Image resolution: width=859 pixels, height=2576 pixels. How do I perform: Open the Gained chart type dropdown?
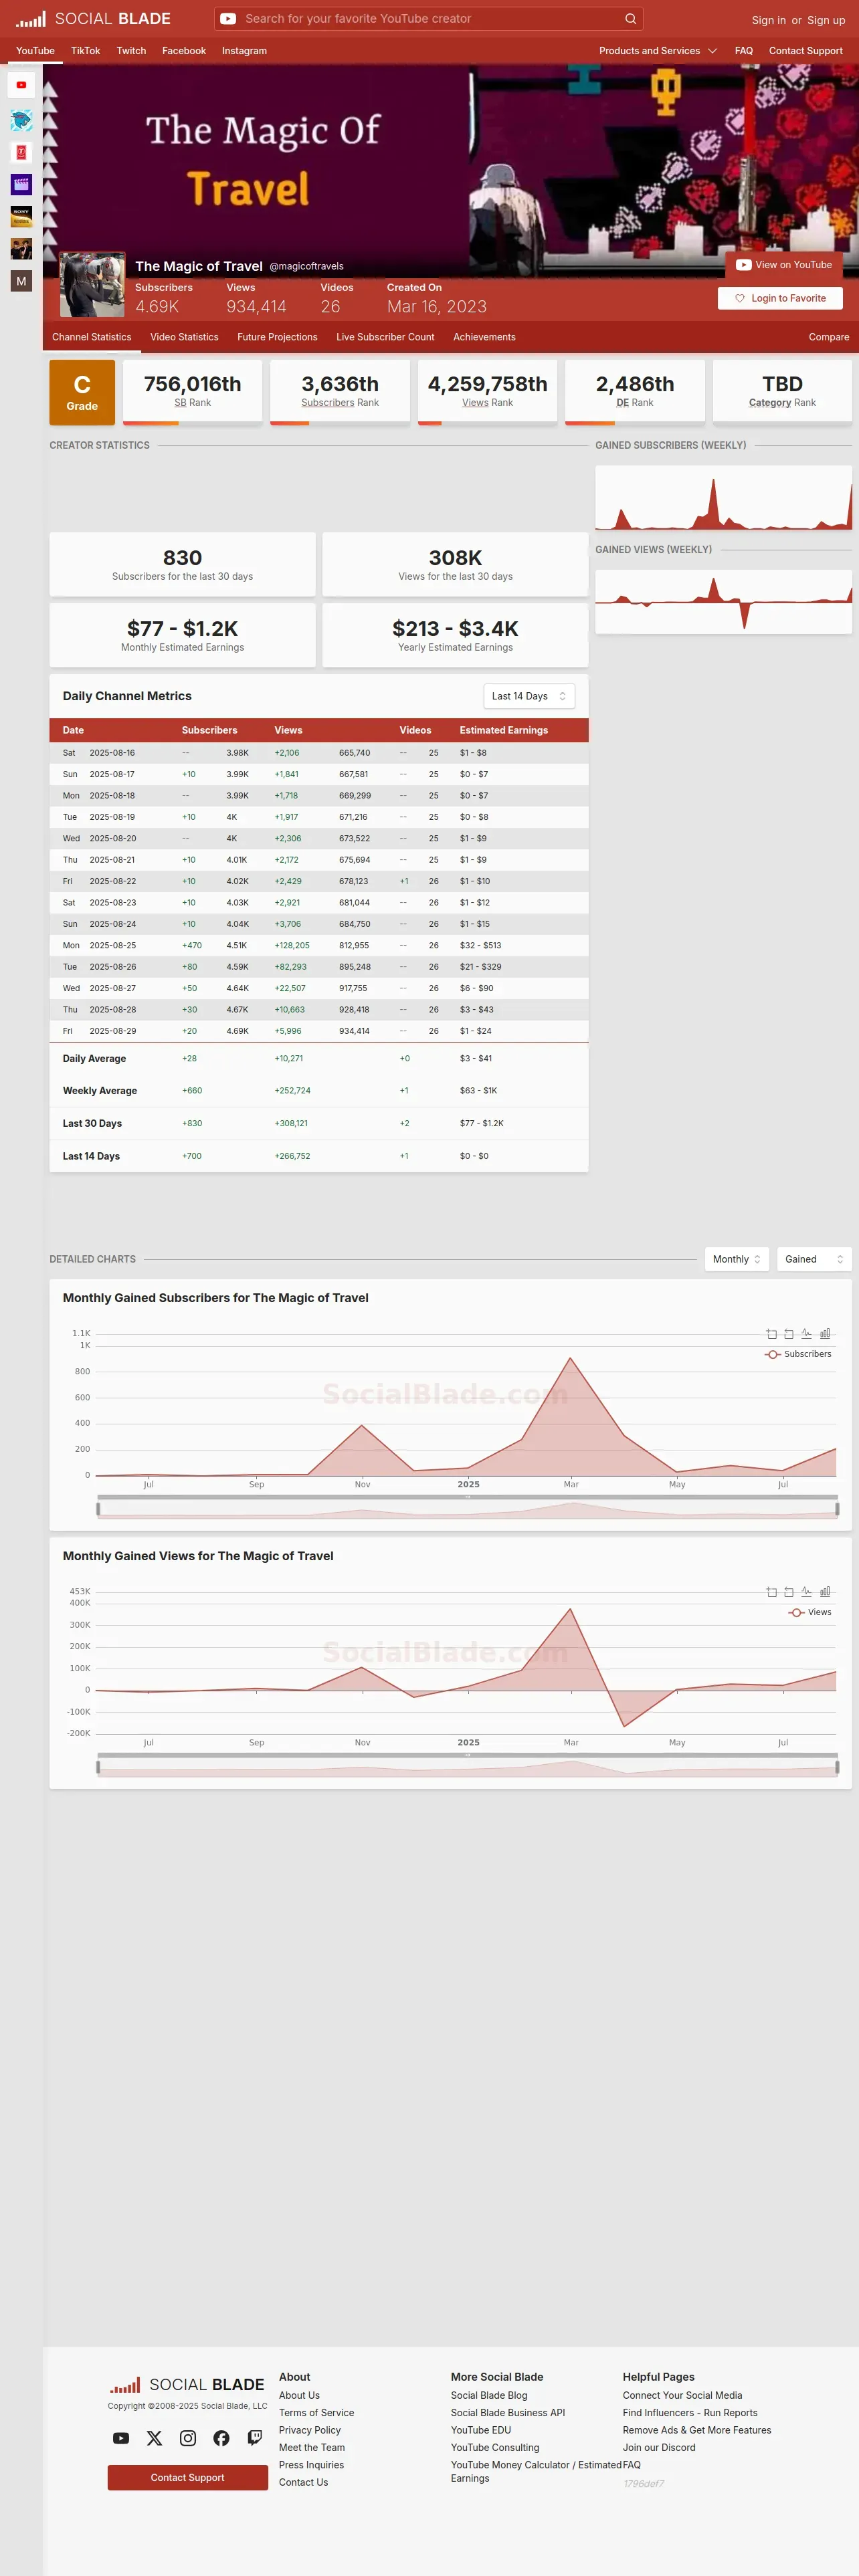click(814, 1259)
